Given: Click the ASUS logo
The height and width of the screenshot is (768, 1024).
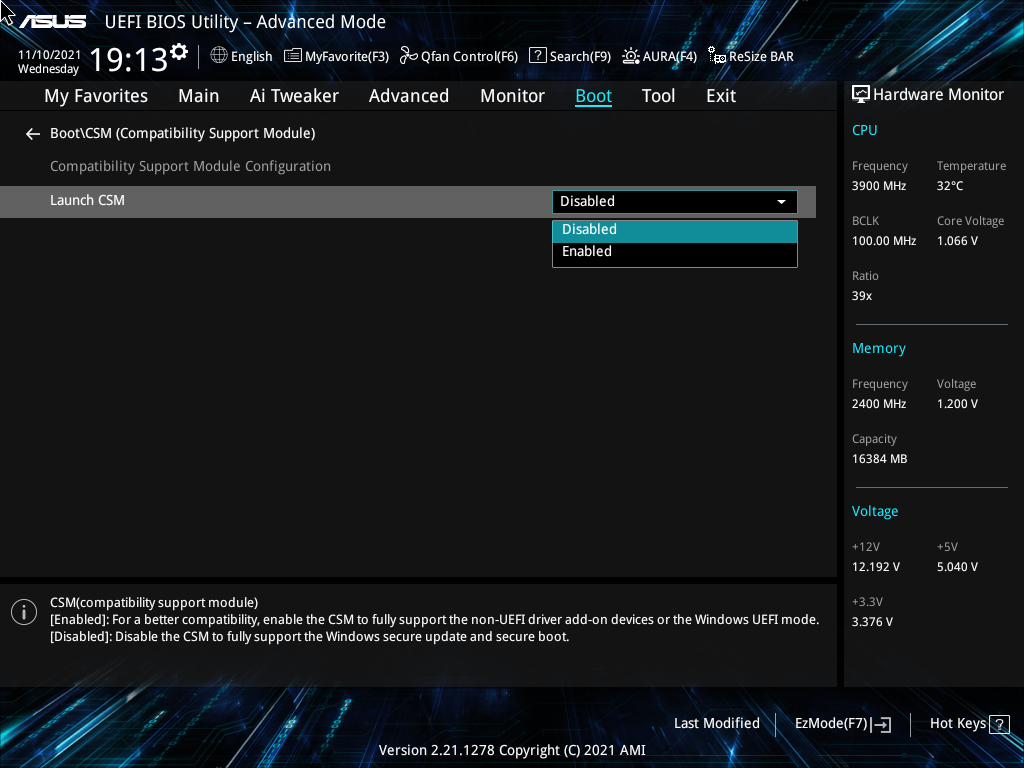Looking at the screenshot, I should coord(52,22).
